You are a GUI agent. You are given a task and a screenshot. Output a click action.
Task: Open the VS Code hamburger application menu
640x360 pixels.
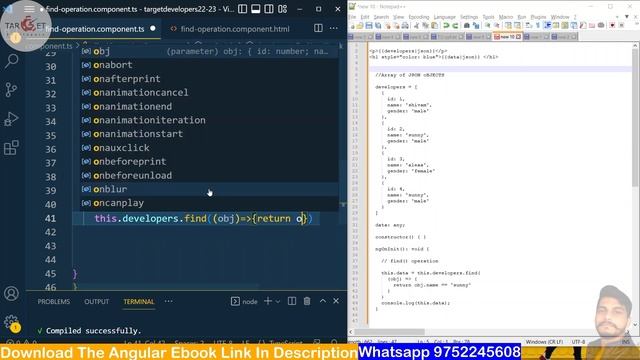(29, 9)
